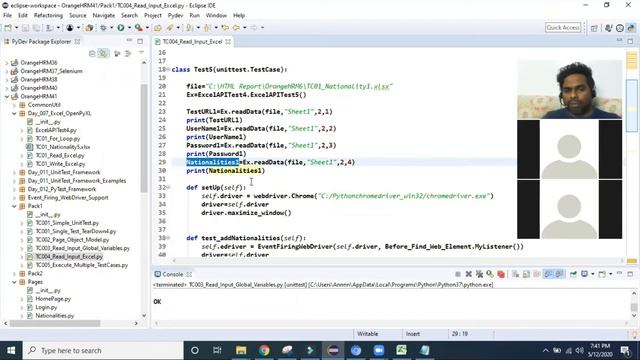The width and height of the screenshot is (640, 360).
Task: Open the Refactoring menu
Action: 48,16
